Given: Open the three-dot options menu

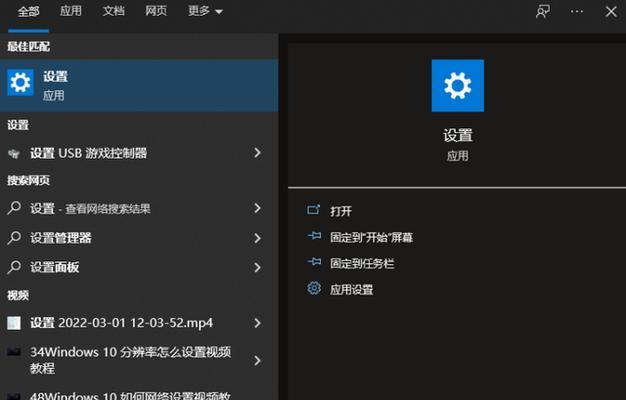Looking at the screenshot, I should [x=576, y=12].
